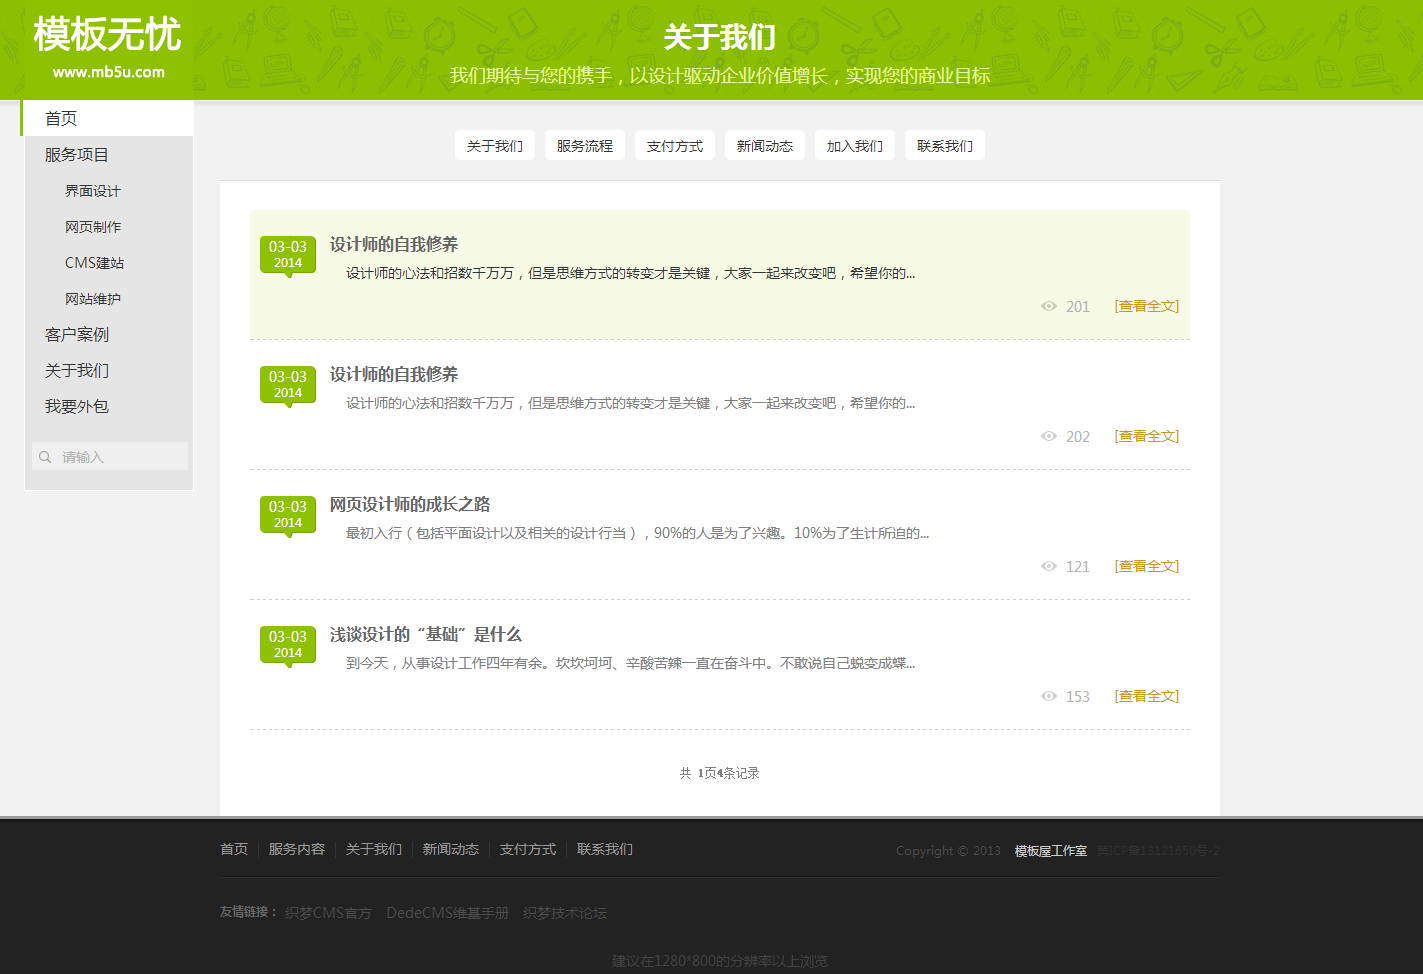Switch to the 新闻动态 tab
This screenshot has height=974, width=1423.
(764, 146)
